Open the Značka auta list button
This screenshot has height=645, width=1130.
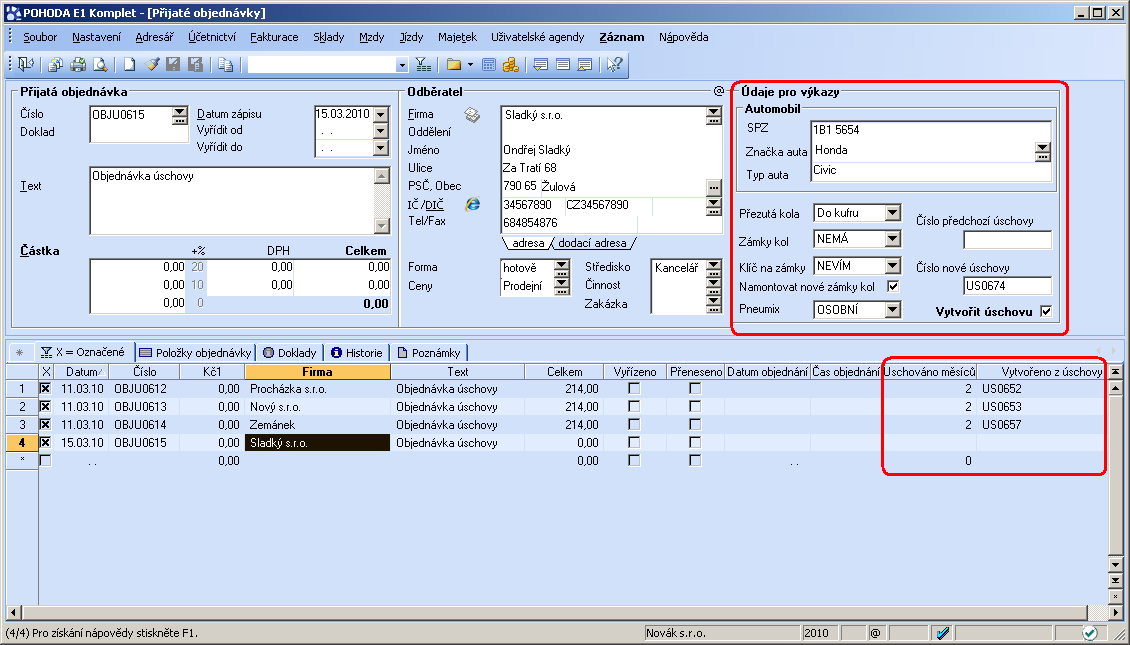pos(1043,151)
